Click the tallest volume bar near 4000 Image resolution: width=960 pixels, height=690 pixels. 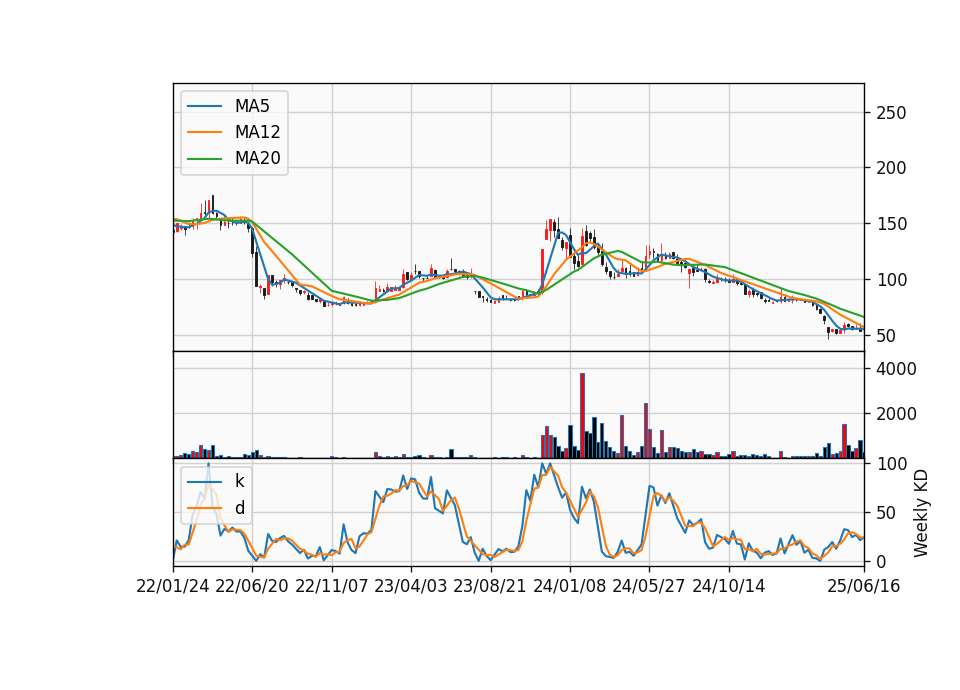(x=582, y=416)
